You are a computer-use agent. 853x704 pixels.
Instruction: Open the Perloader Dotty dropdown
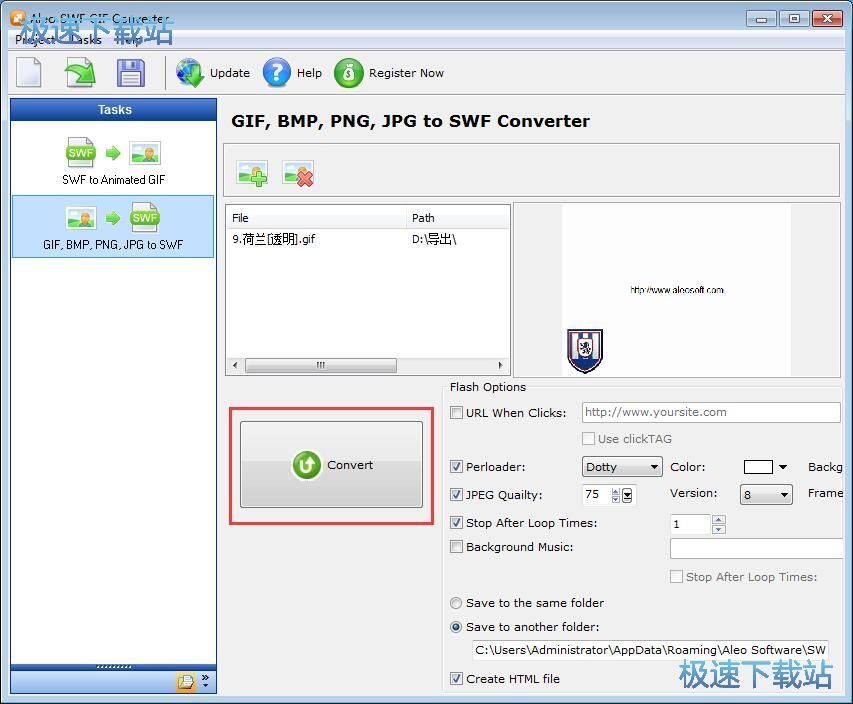[622, 467]
